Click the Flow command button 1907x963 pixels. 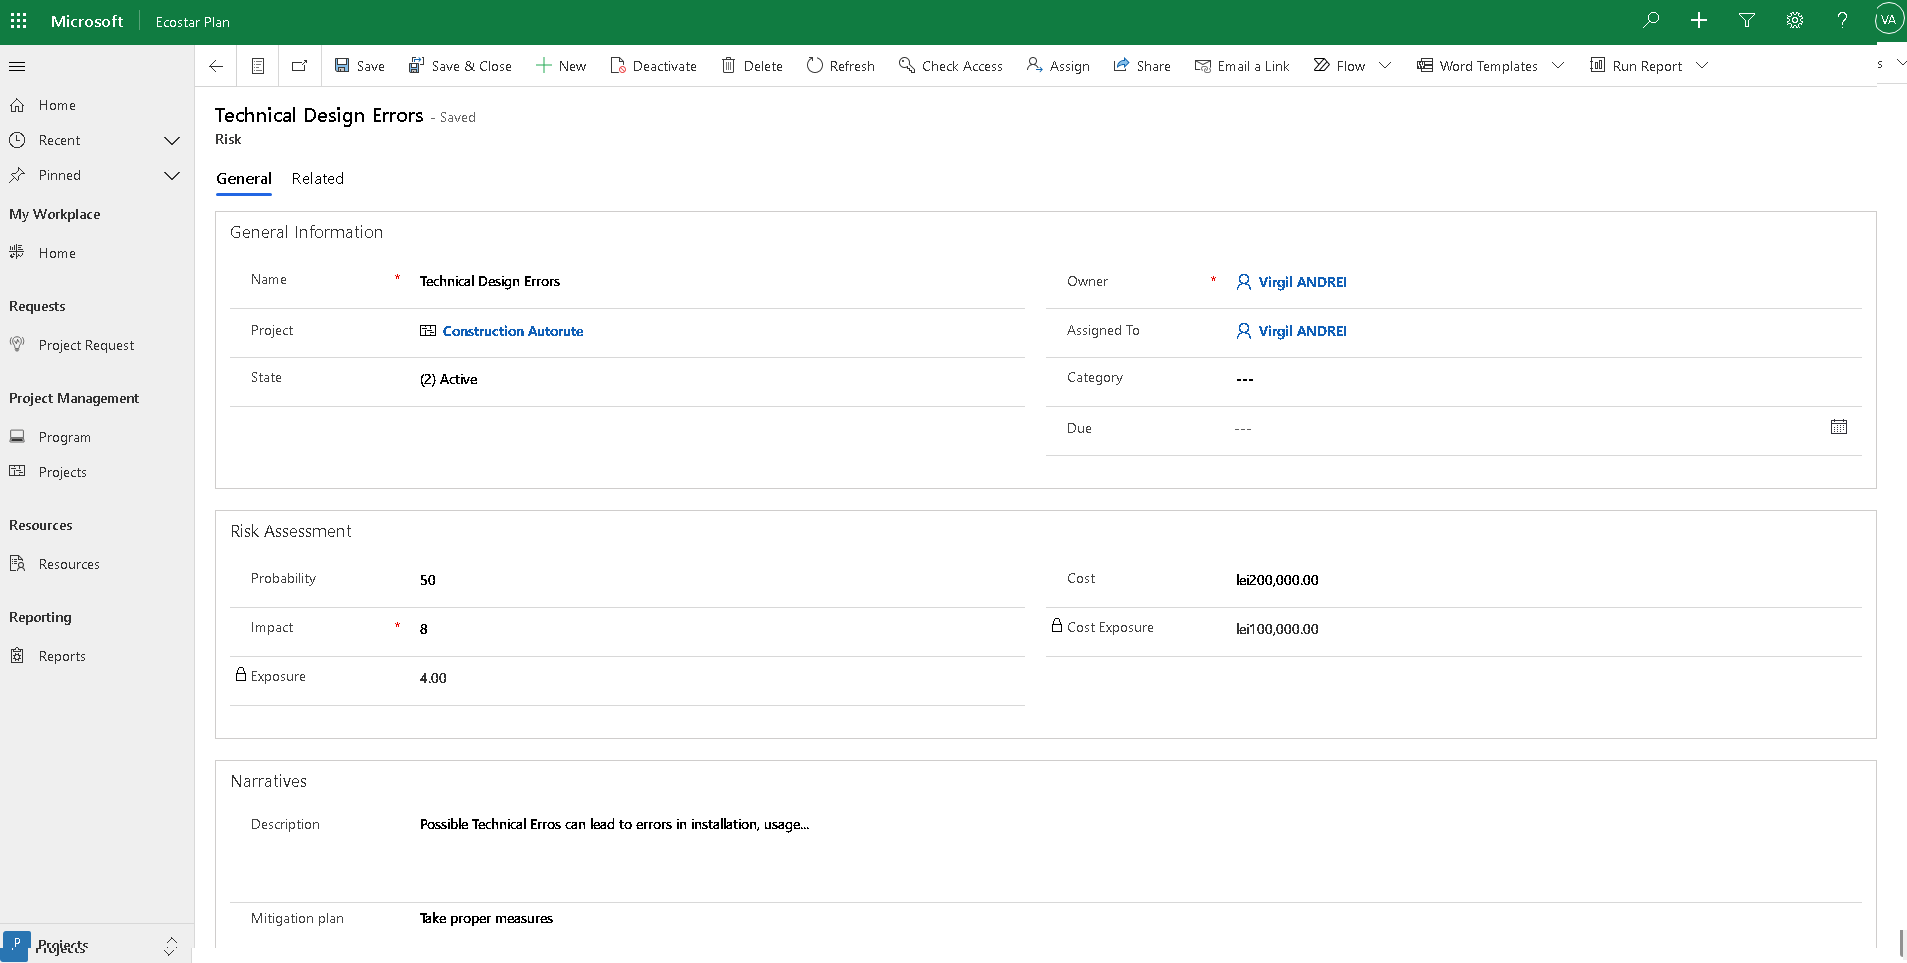(x=1339, y=66)
